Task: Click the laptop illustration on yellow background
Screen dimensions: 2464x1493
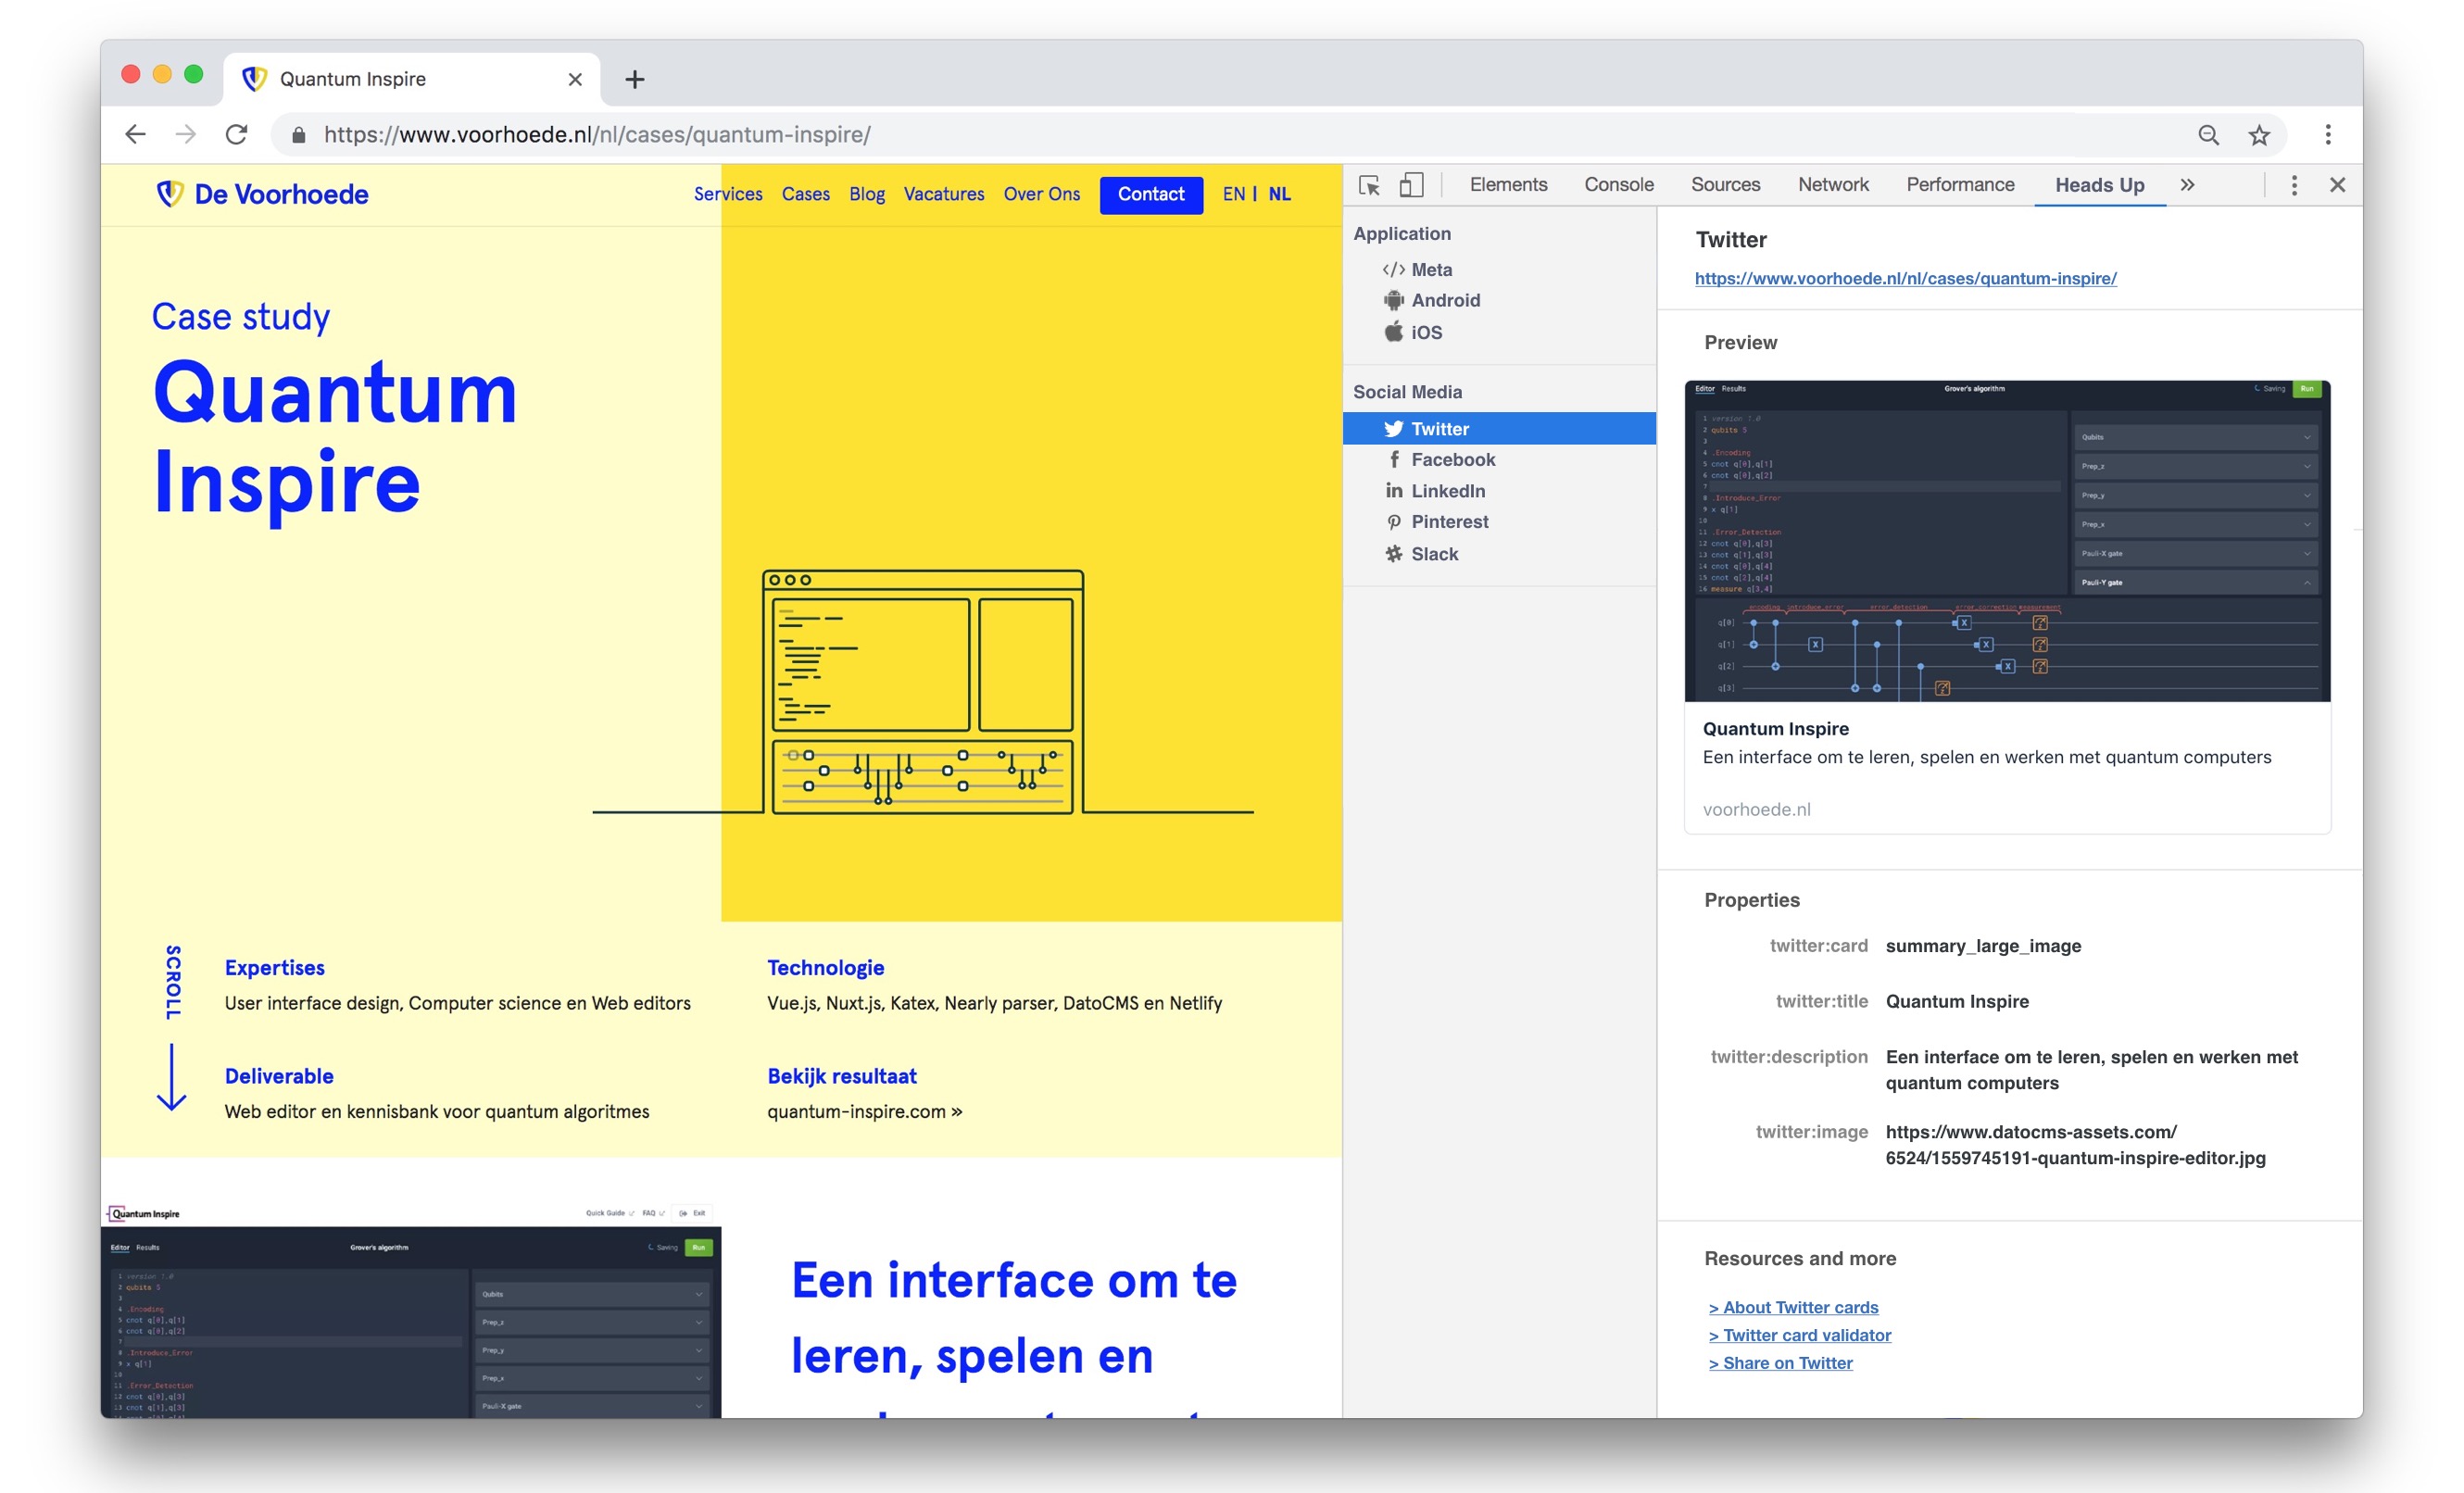Action: (x=923, y=692)
